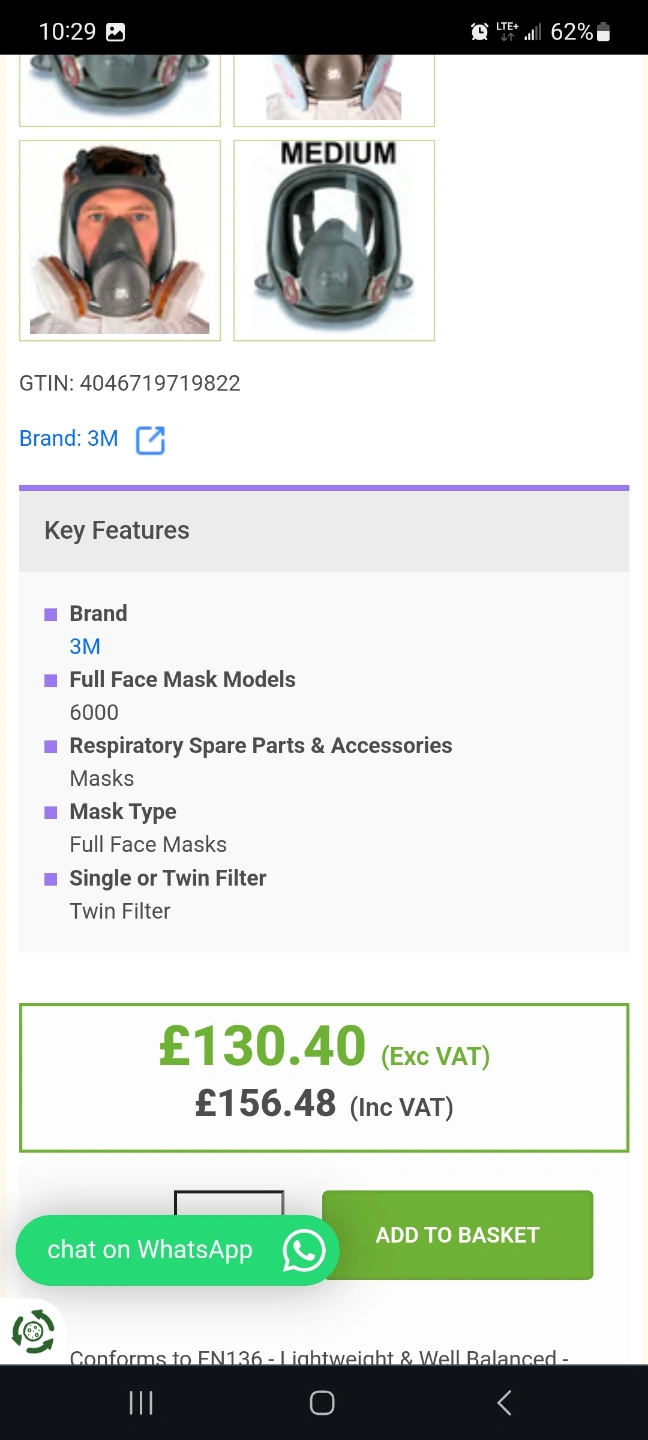The height and width of the screenshot is (1440, 648).
Task: Open the 3M link under Key Features
Action: point(85,646)
